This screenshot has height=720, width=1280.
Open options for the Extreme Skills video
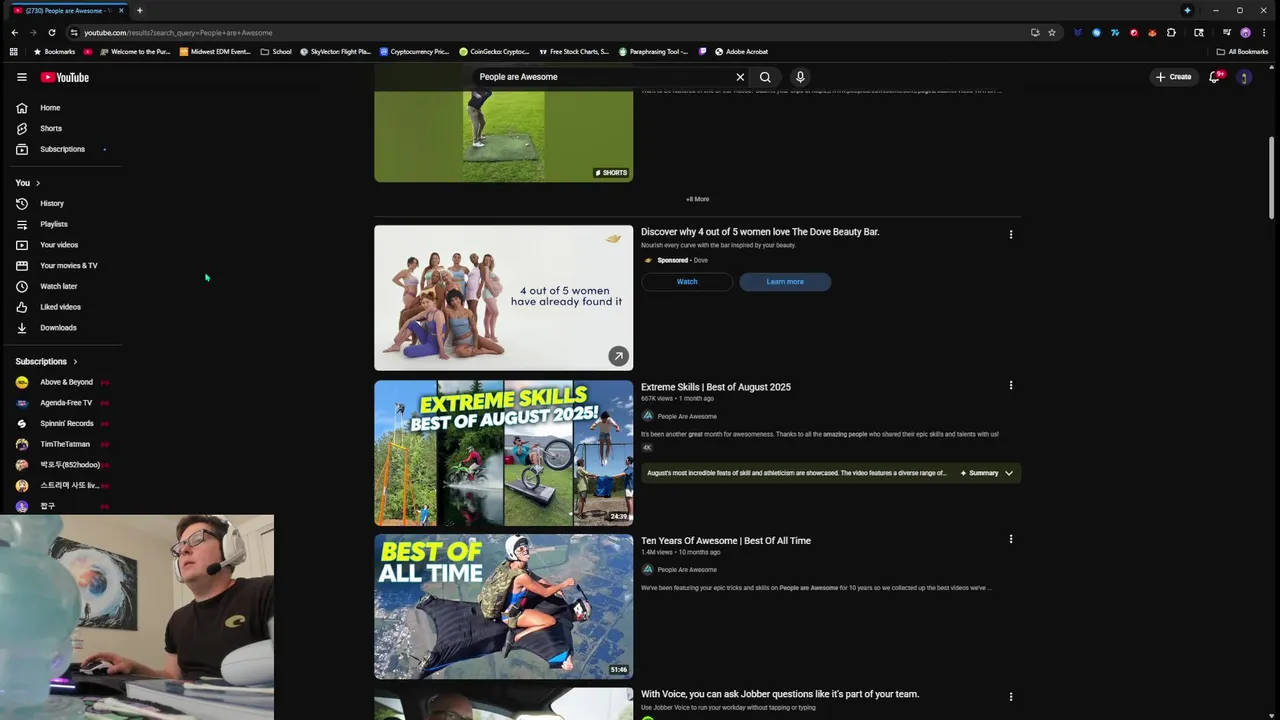point(1011,385)
